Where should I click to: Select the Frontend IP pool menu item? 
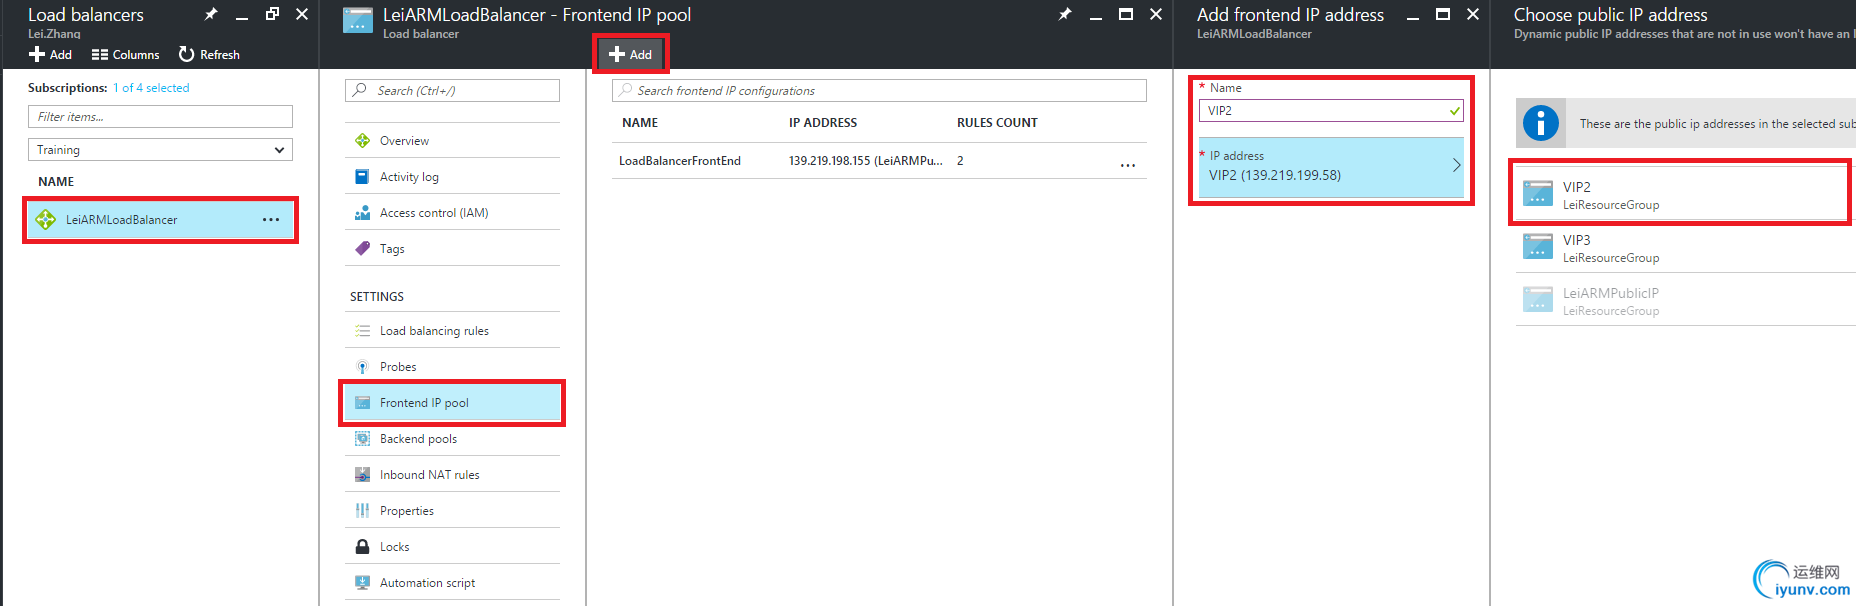pyautogui.click(x=452, y=403)
